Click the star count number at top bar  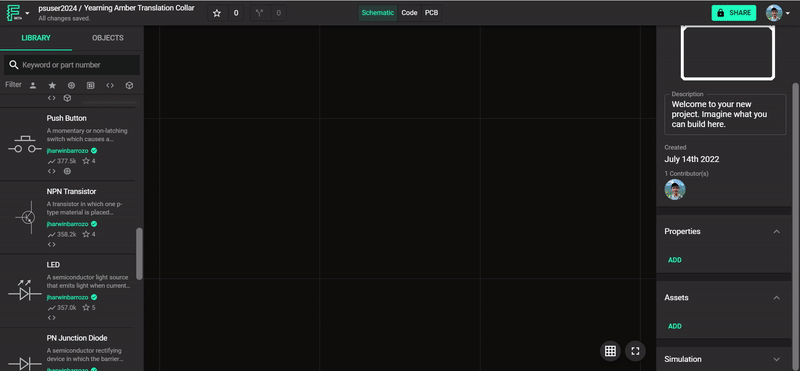(236, 13)
